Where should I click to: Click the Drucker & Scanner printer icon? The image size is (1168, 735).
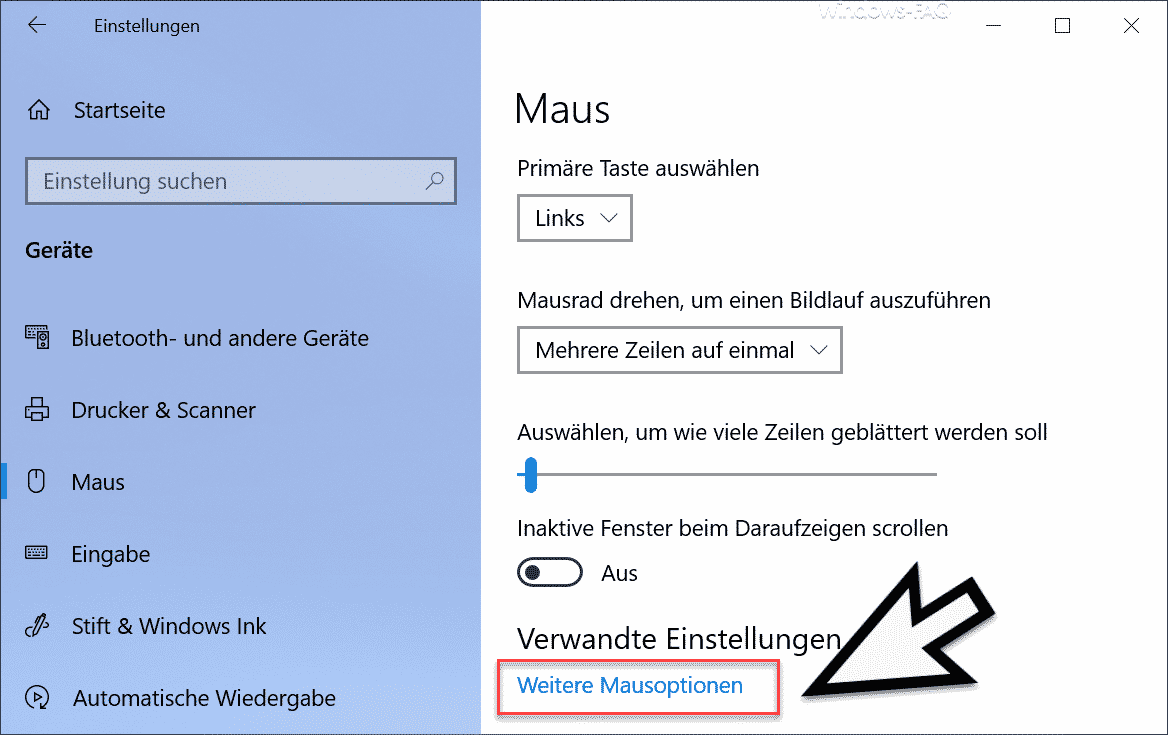click(37, 410)
